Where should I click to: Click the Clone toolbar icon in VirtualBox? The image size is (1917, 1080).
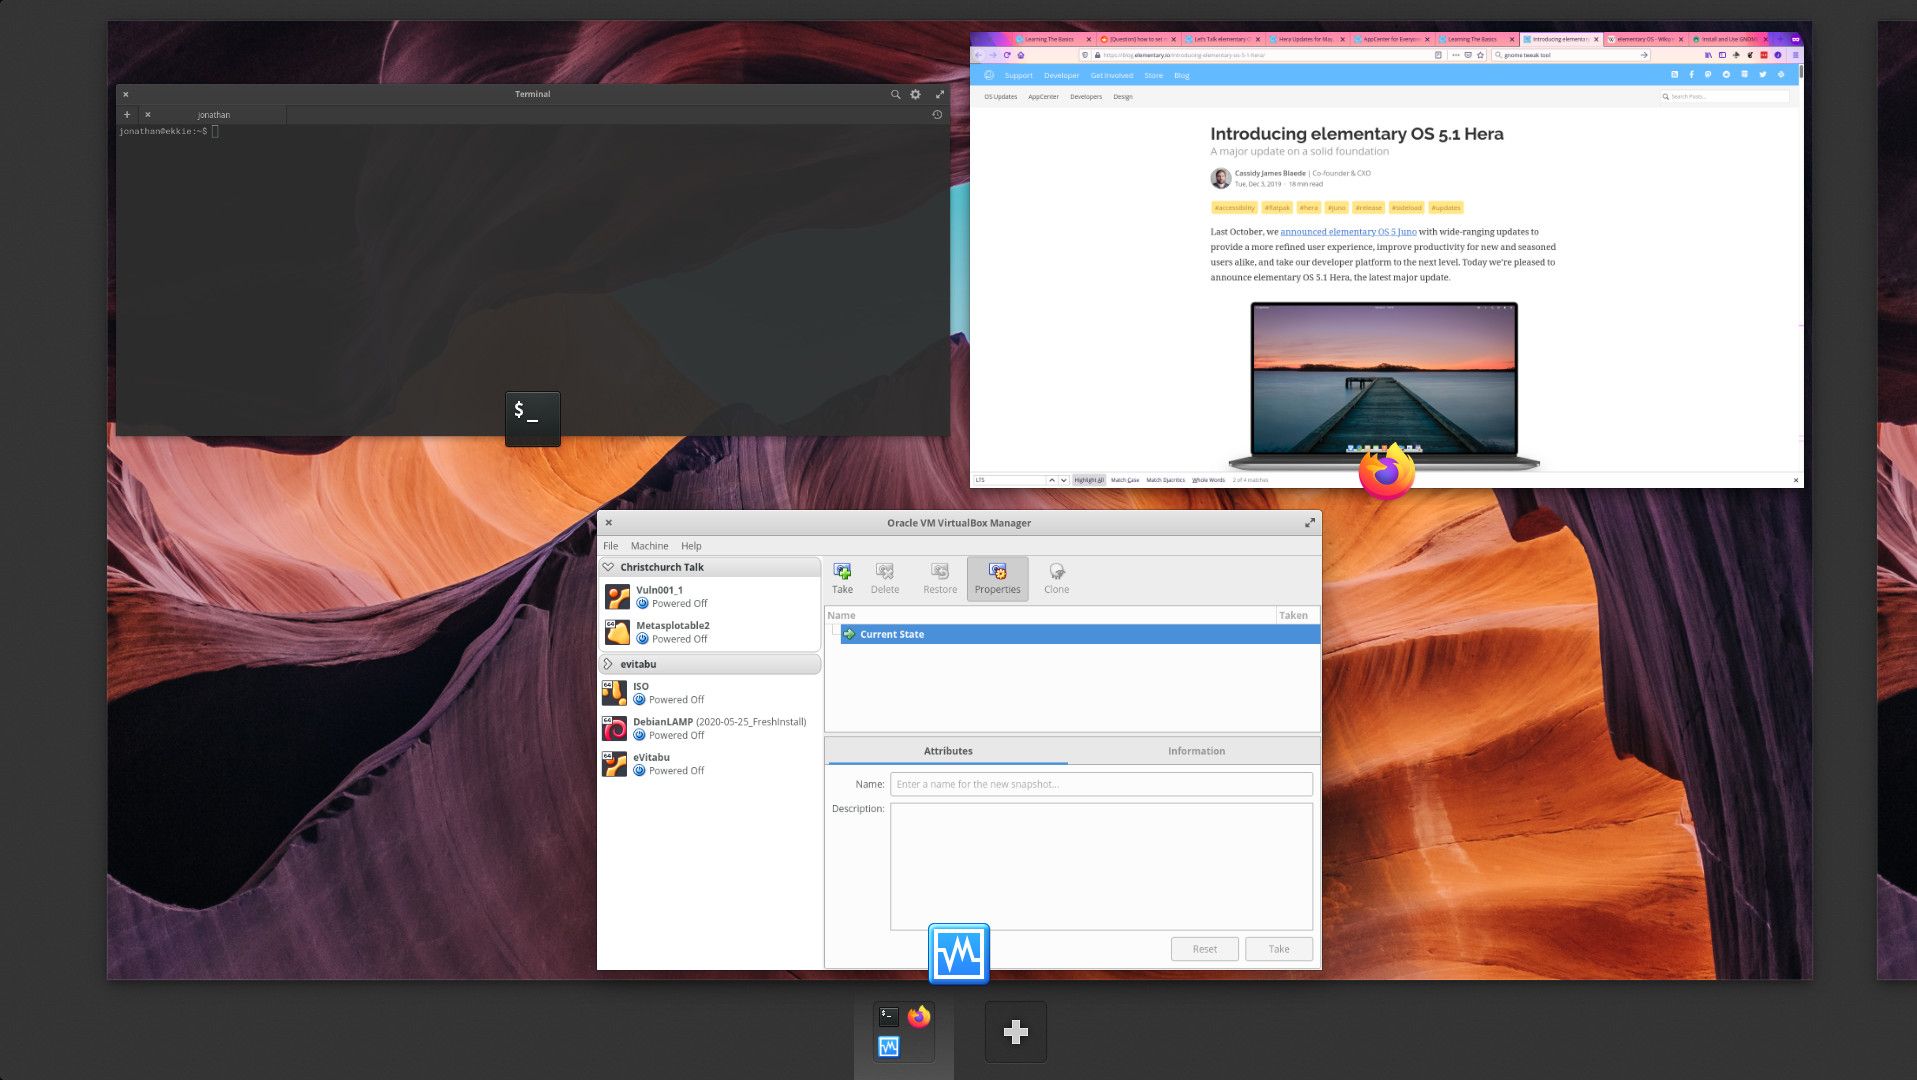click(1056, 571)
